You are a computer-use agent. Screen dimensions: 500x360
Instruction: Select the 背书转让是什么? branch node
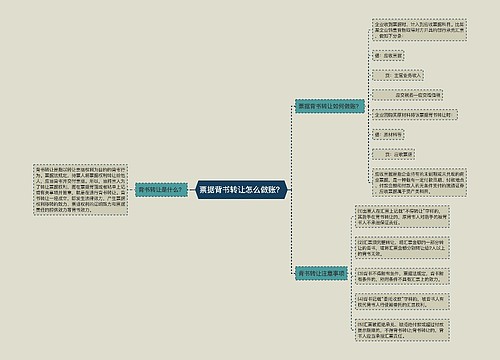[161, 190]
